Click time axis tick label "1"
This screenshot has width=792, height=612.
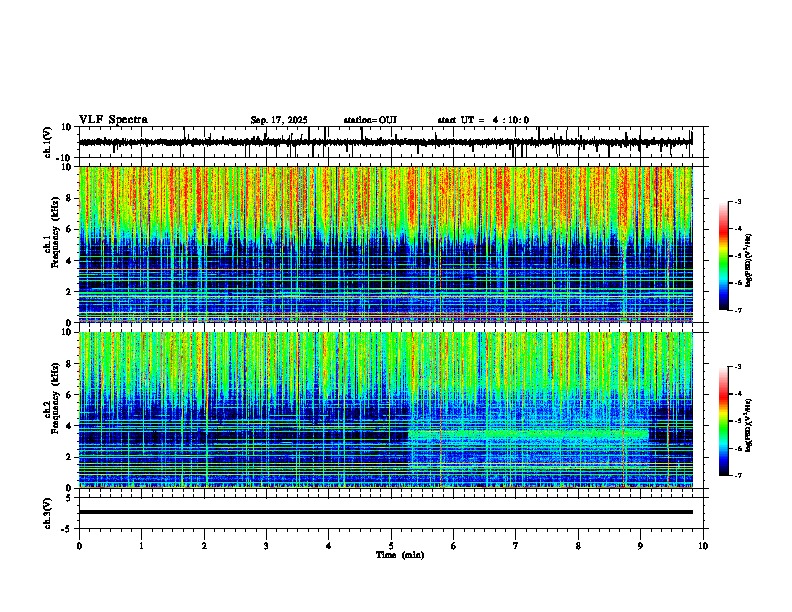click(141, 546)
